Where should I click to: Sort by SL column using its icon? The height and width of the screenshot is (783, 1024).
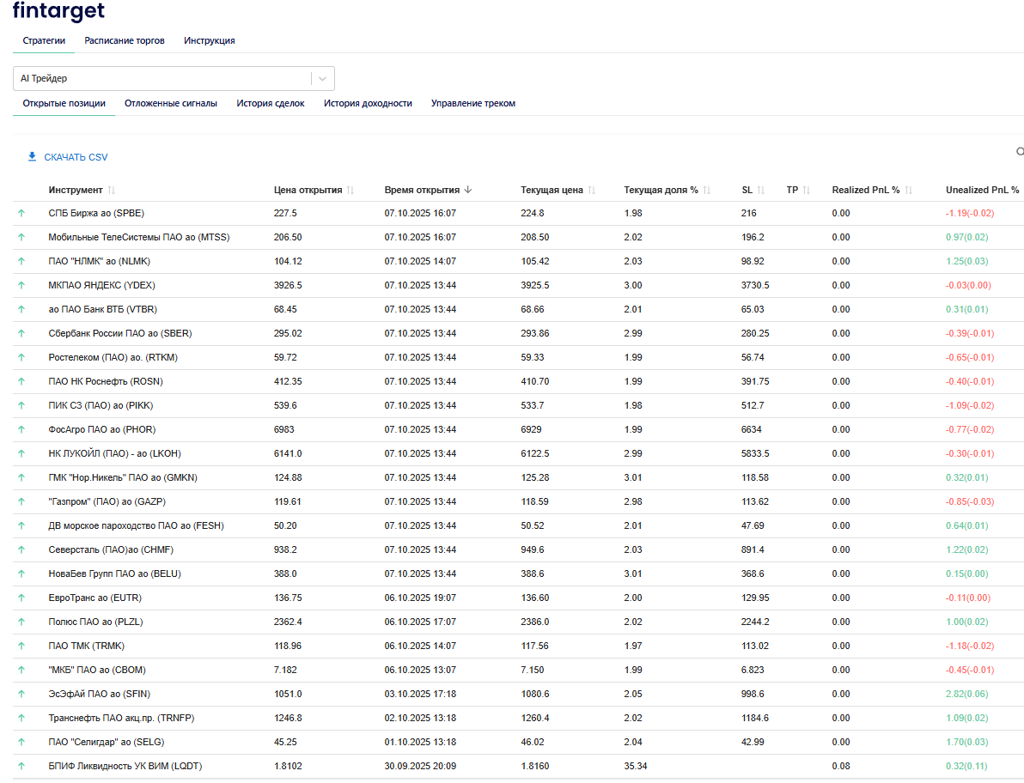pyautogui.click(x=761, y=190)
